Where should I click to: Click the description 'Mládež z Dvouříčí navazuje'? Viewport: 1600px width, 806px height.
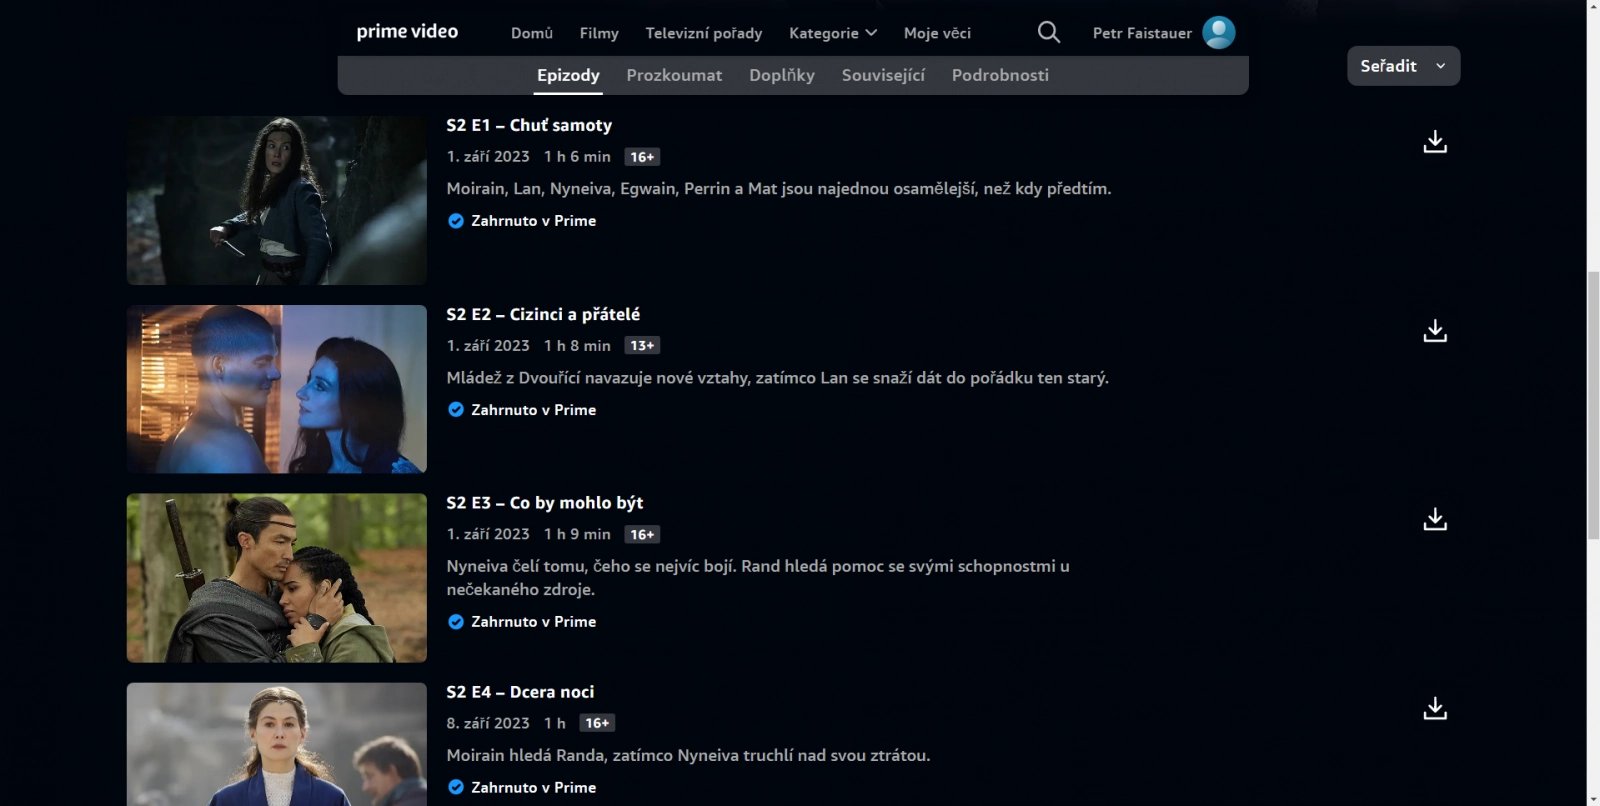[x=777, y=378]
